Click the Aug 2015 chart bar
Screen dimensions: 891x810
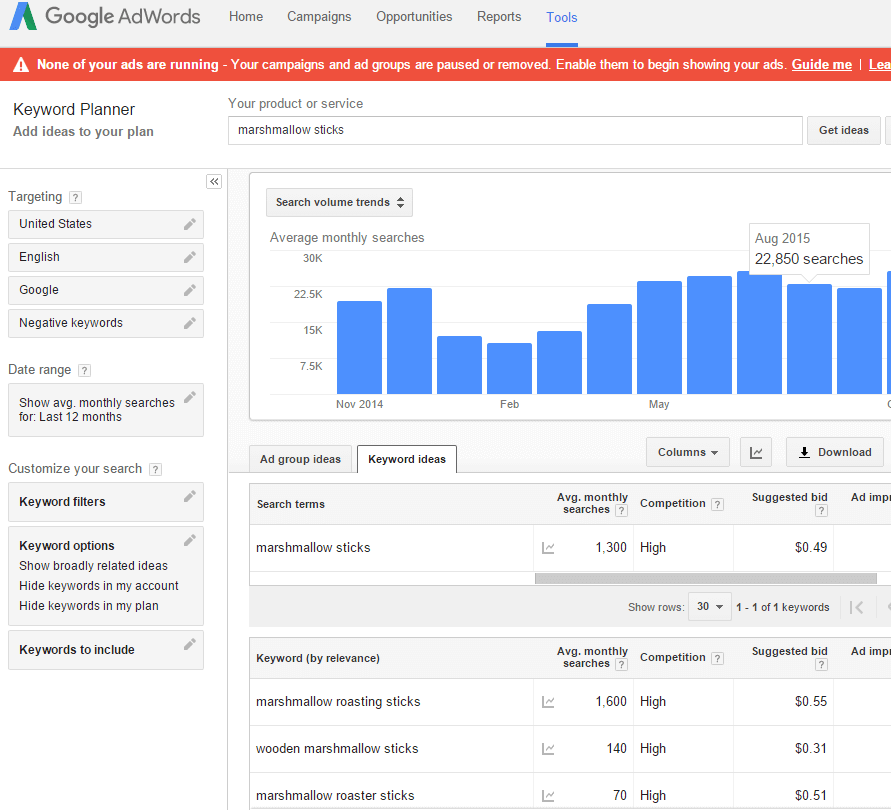tap(809, 339)
